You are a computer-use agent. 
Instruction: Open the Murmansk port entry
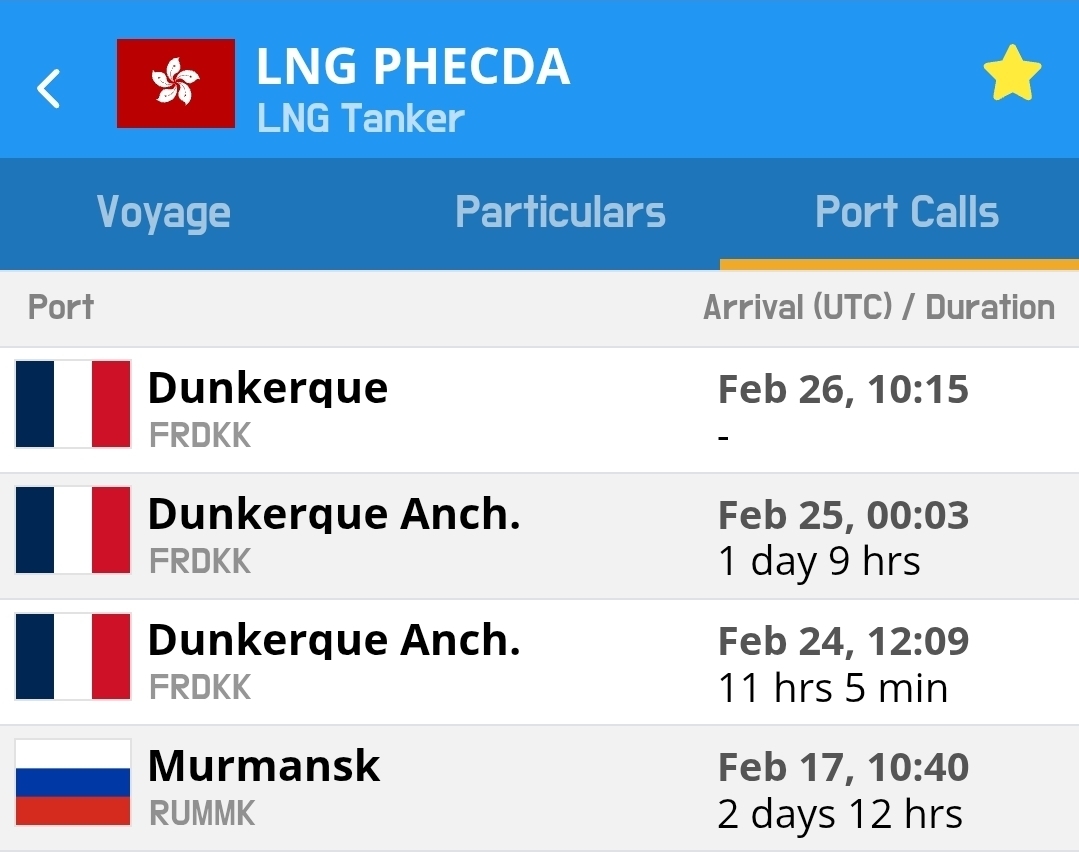point(264,766)
